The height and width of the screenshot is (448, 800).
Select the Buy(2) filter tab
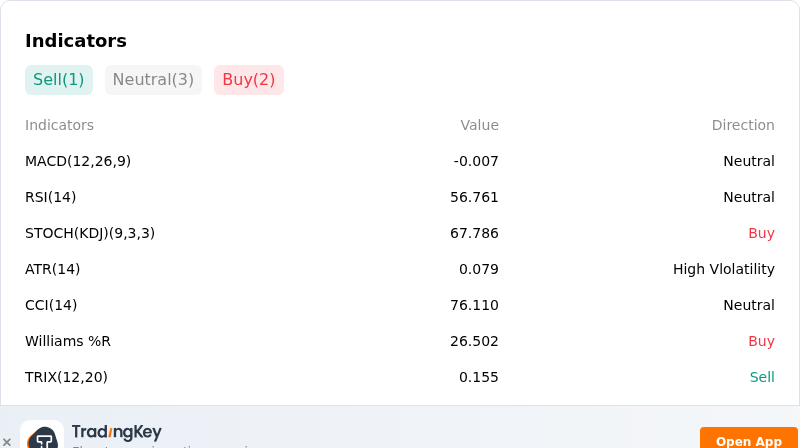coord(248,80)
